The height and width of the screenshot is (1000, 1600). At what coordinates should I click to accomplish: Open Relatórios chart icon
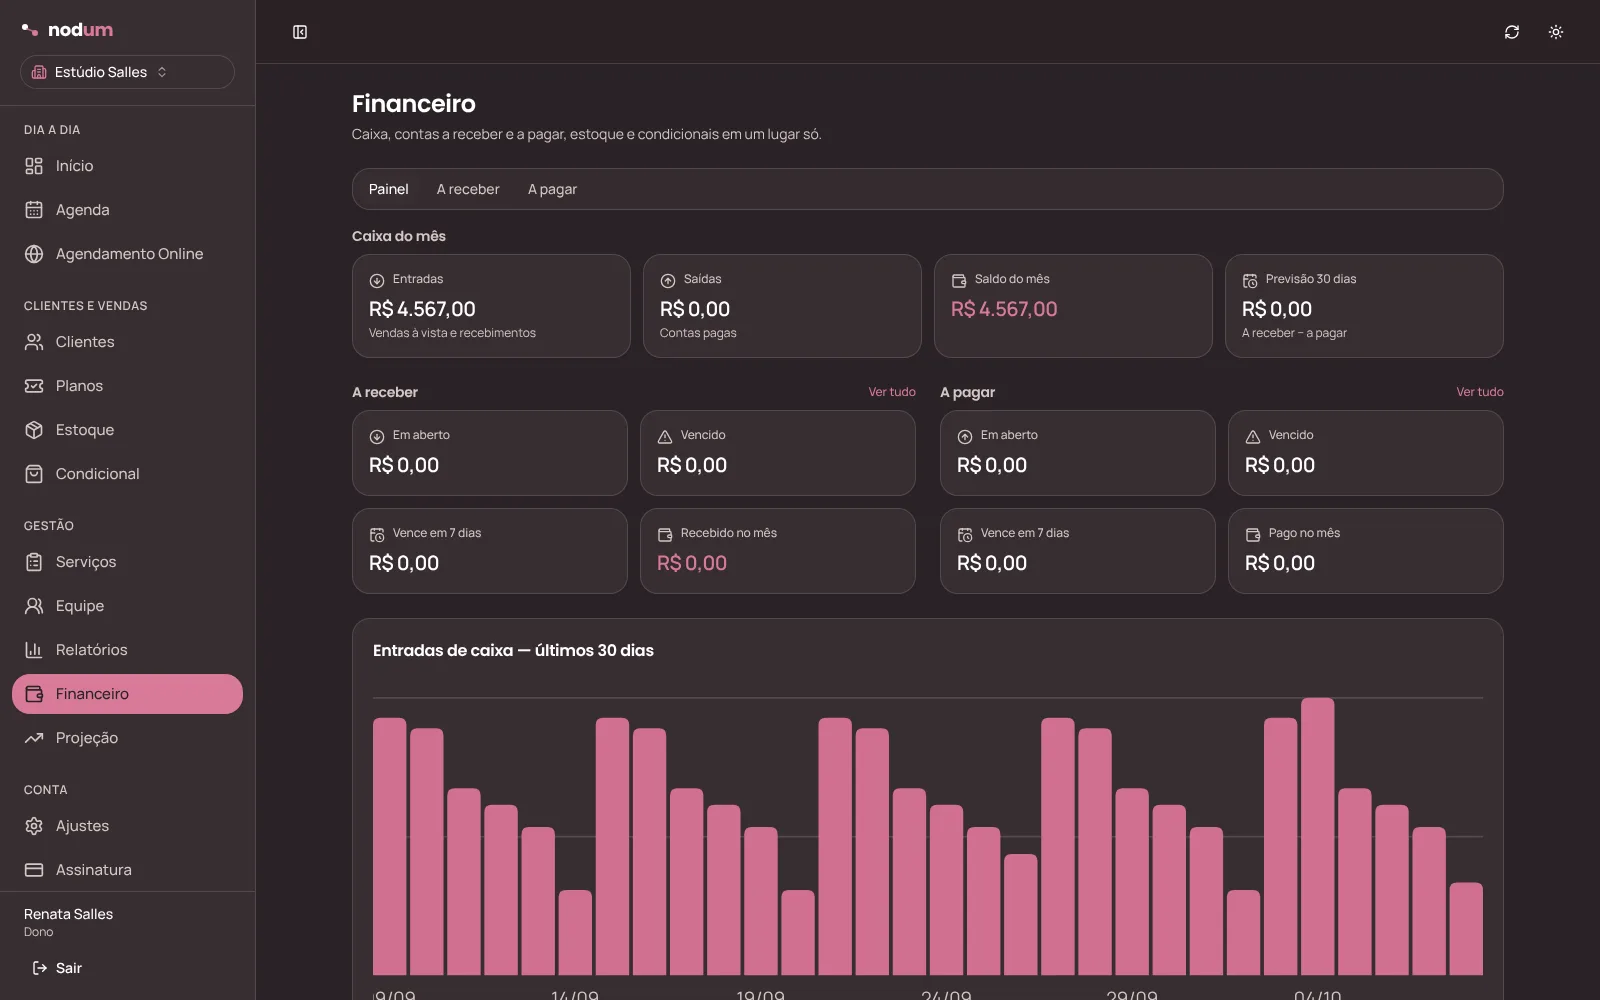click(x=34, y=650)
